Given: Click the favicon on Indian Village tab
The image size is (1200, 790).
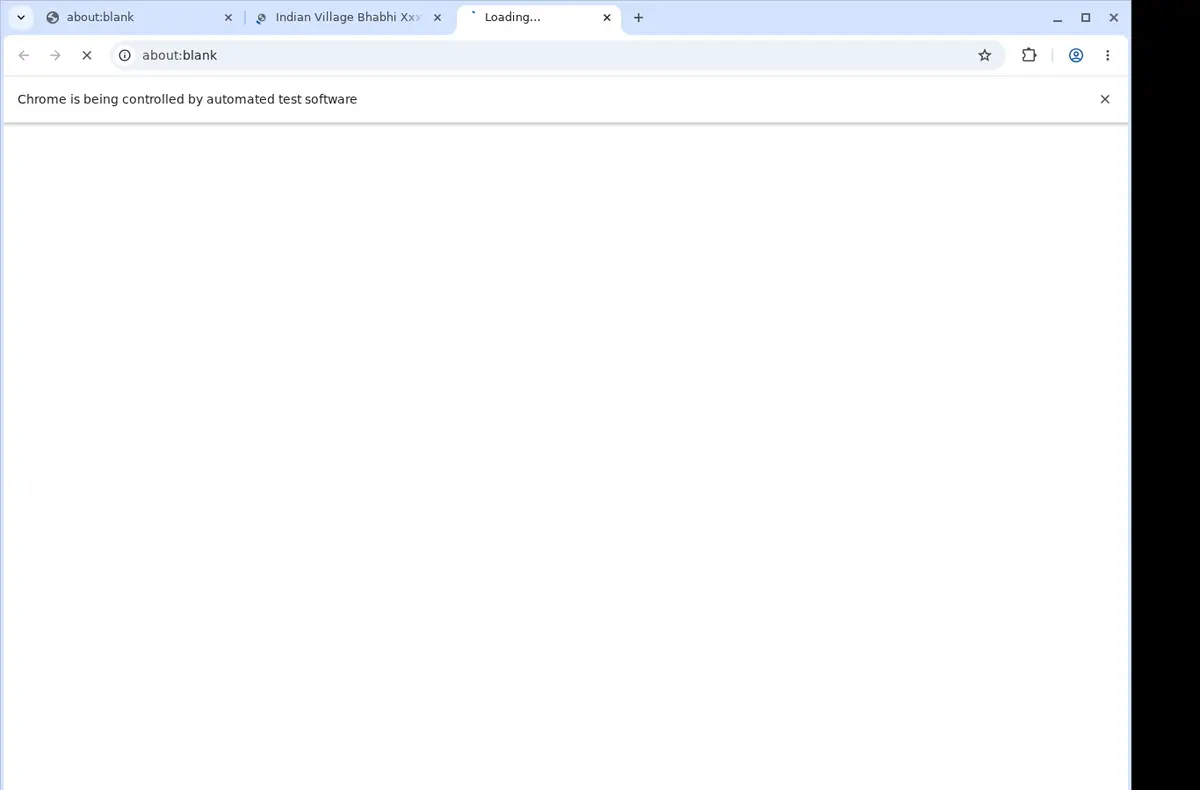Looking at the screenshot, I should (x=261, y=18).
